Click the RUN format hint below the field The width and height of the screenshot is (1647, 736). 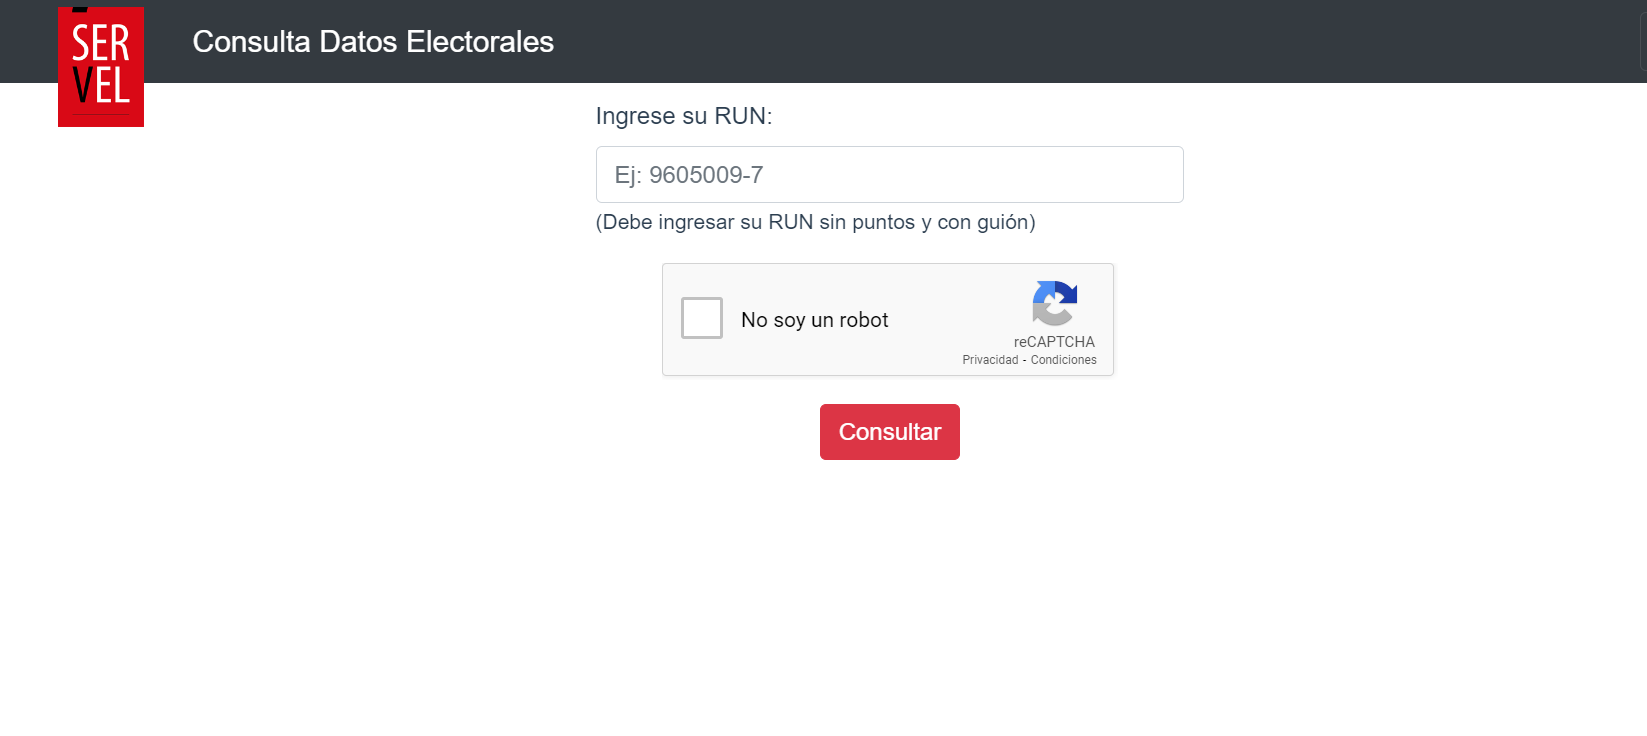coord(815,222)
